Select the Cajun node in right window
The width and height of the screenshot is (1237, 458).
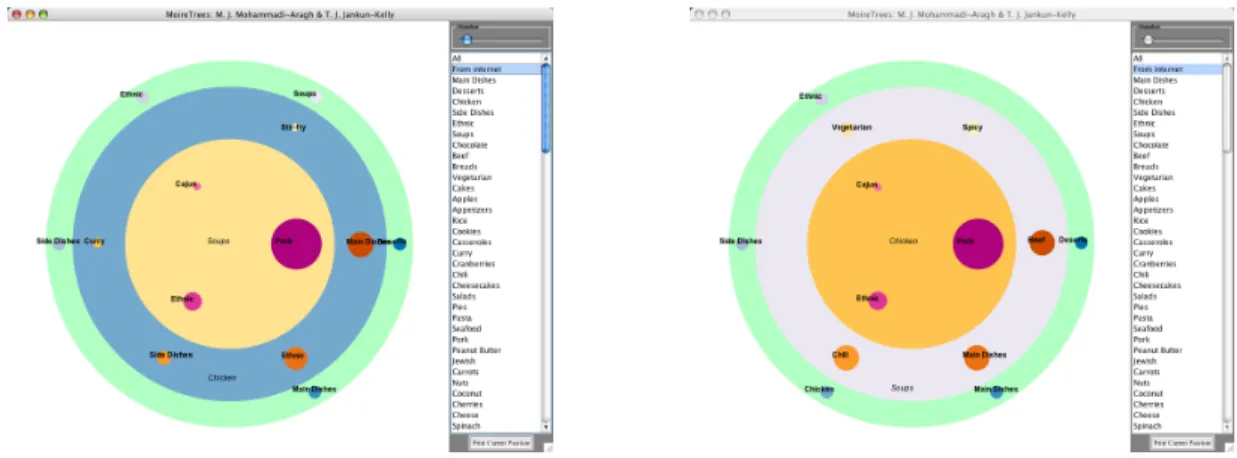(878, 186)
